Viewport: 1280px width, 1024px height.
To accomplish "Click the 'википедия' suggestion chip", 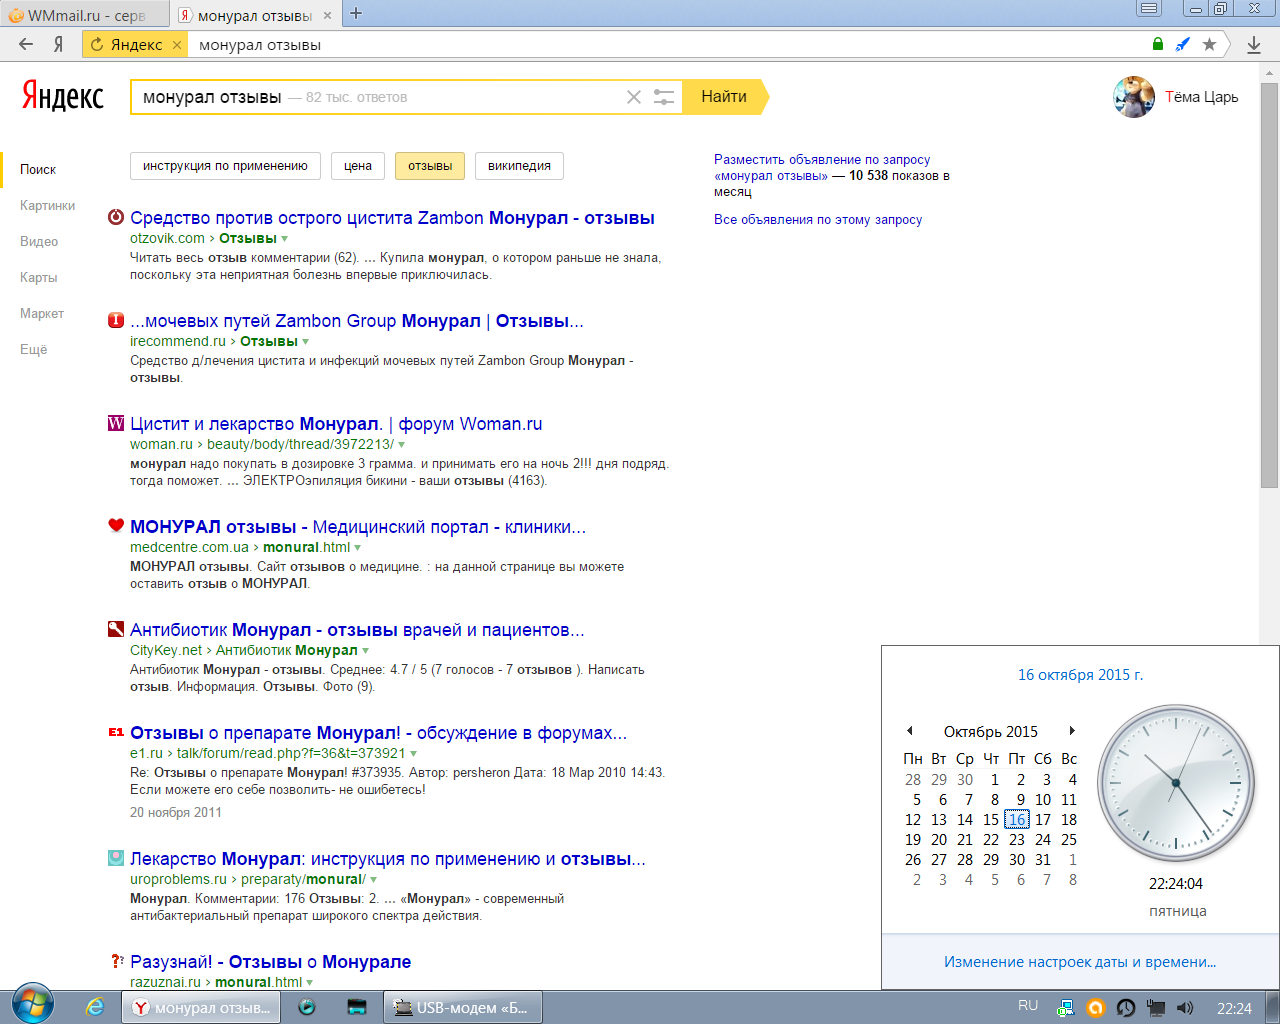I will [x=520, y=166].
